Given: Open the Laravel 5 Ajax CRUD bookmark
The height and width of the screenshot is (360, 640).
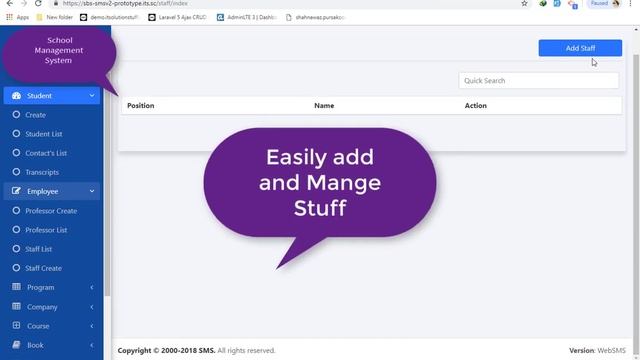Looking at the screenshot, I should [178, 17].
